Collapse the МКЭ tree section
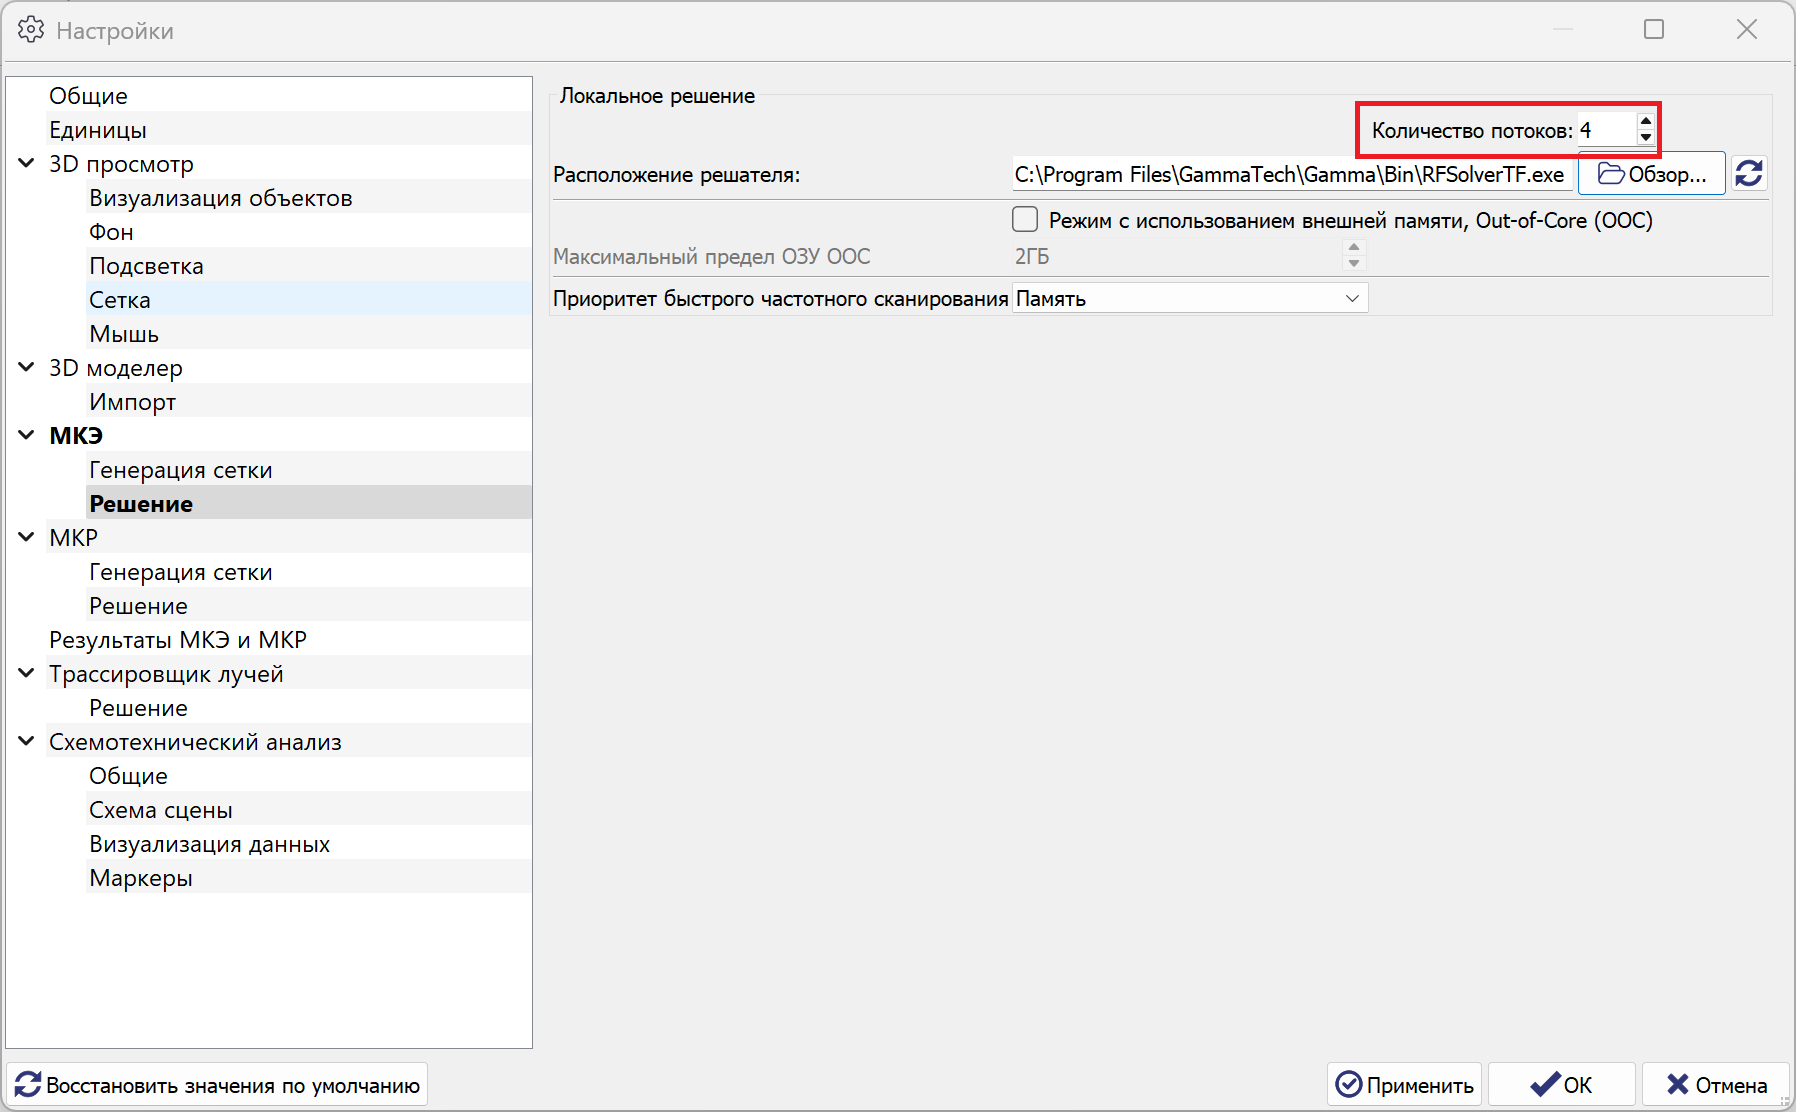The image size is (1796, 1112). click(x=27, y=435)
